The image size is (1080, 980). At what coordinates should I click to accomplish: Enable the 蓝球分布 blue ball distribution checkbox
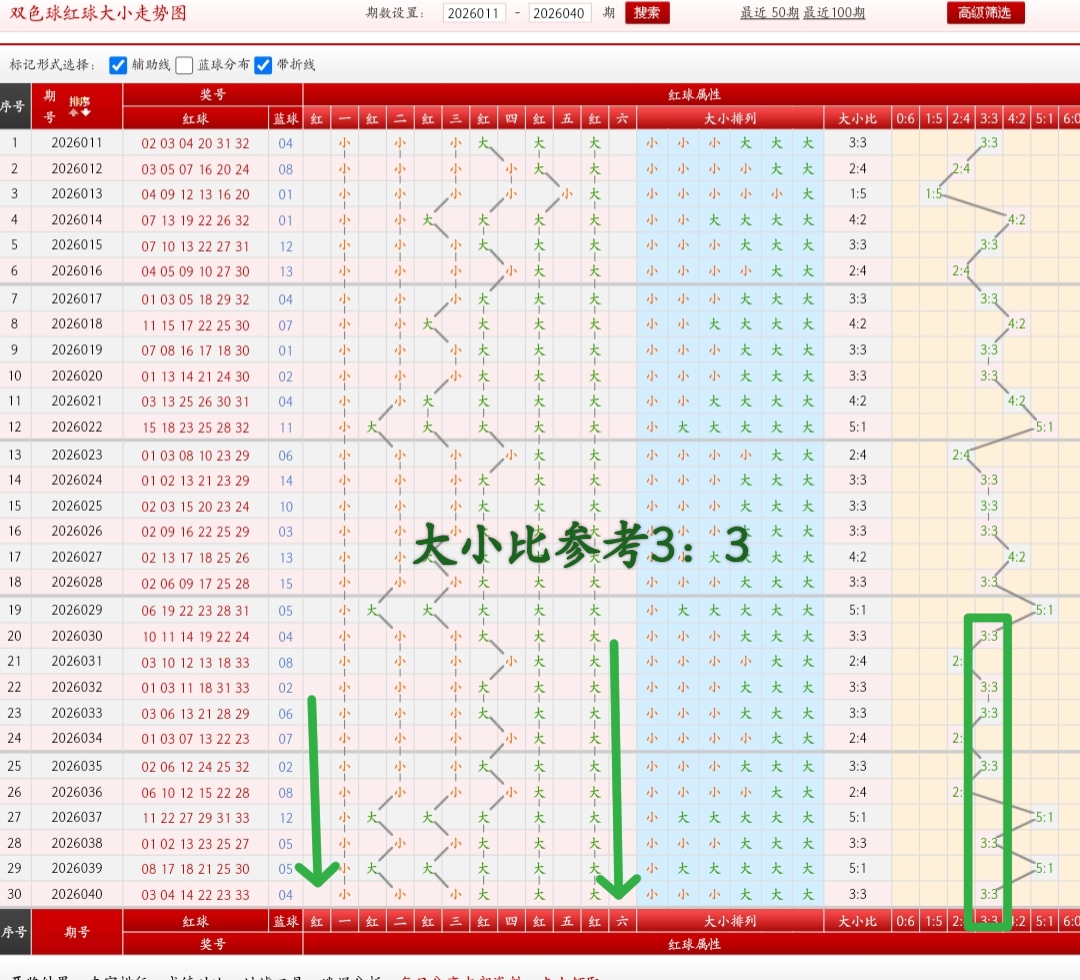click(x=182, y=66)
